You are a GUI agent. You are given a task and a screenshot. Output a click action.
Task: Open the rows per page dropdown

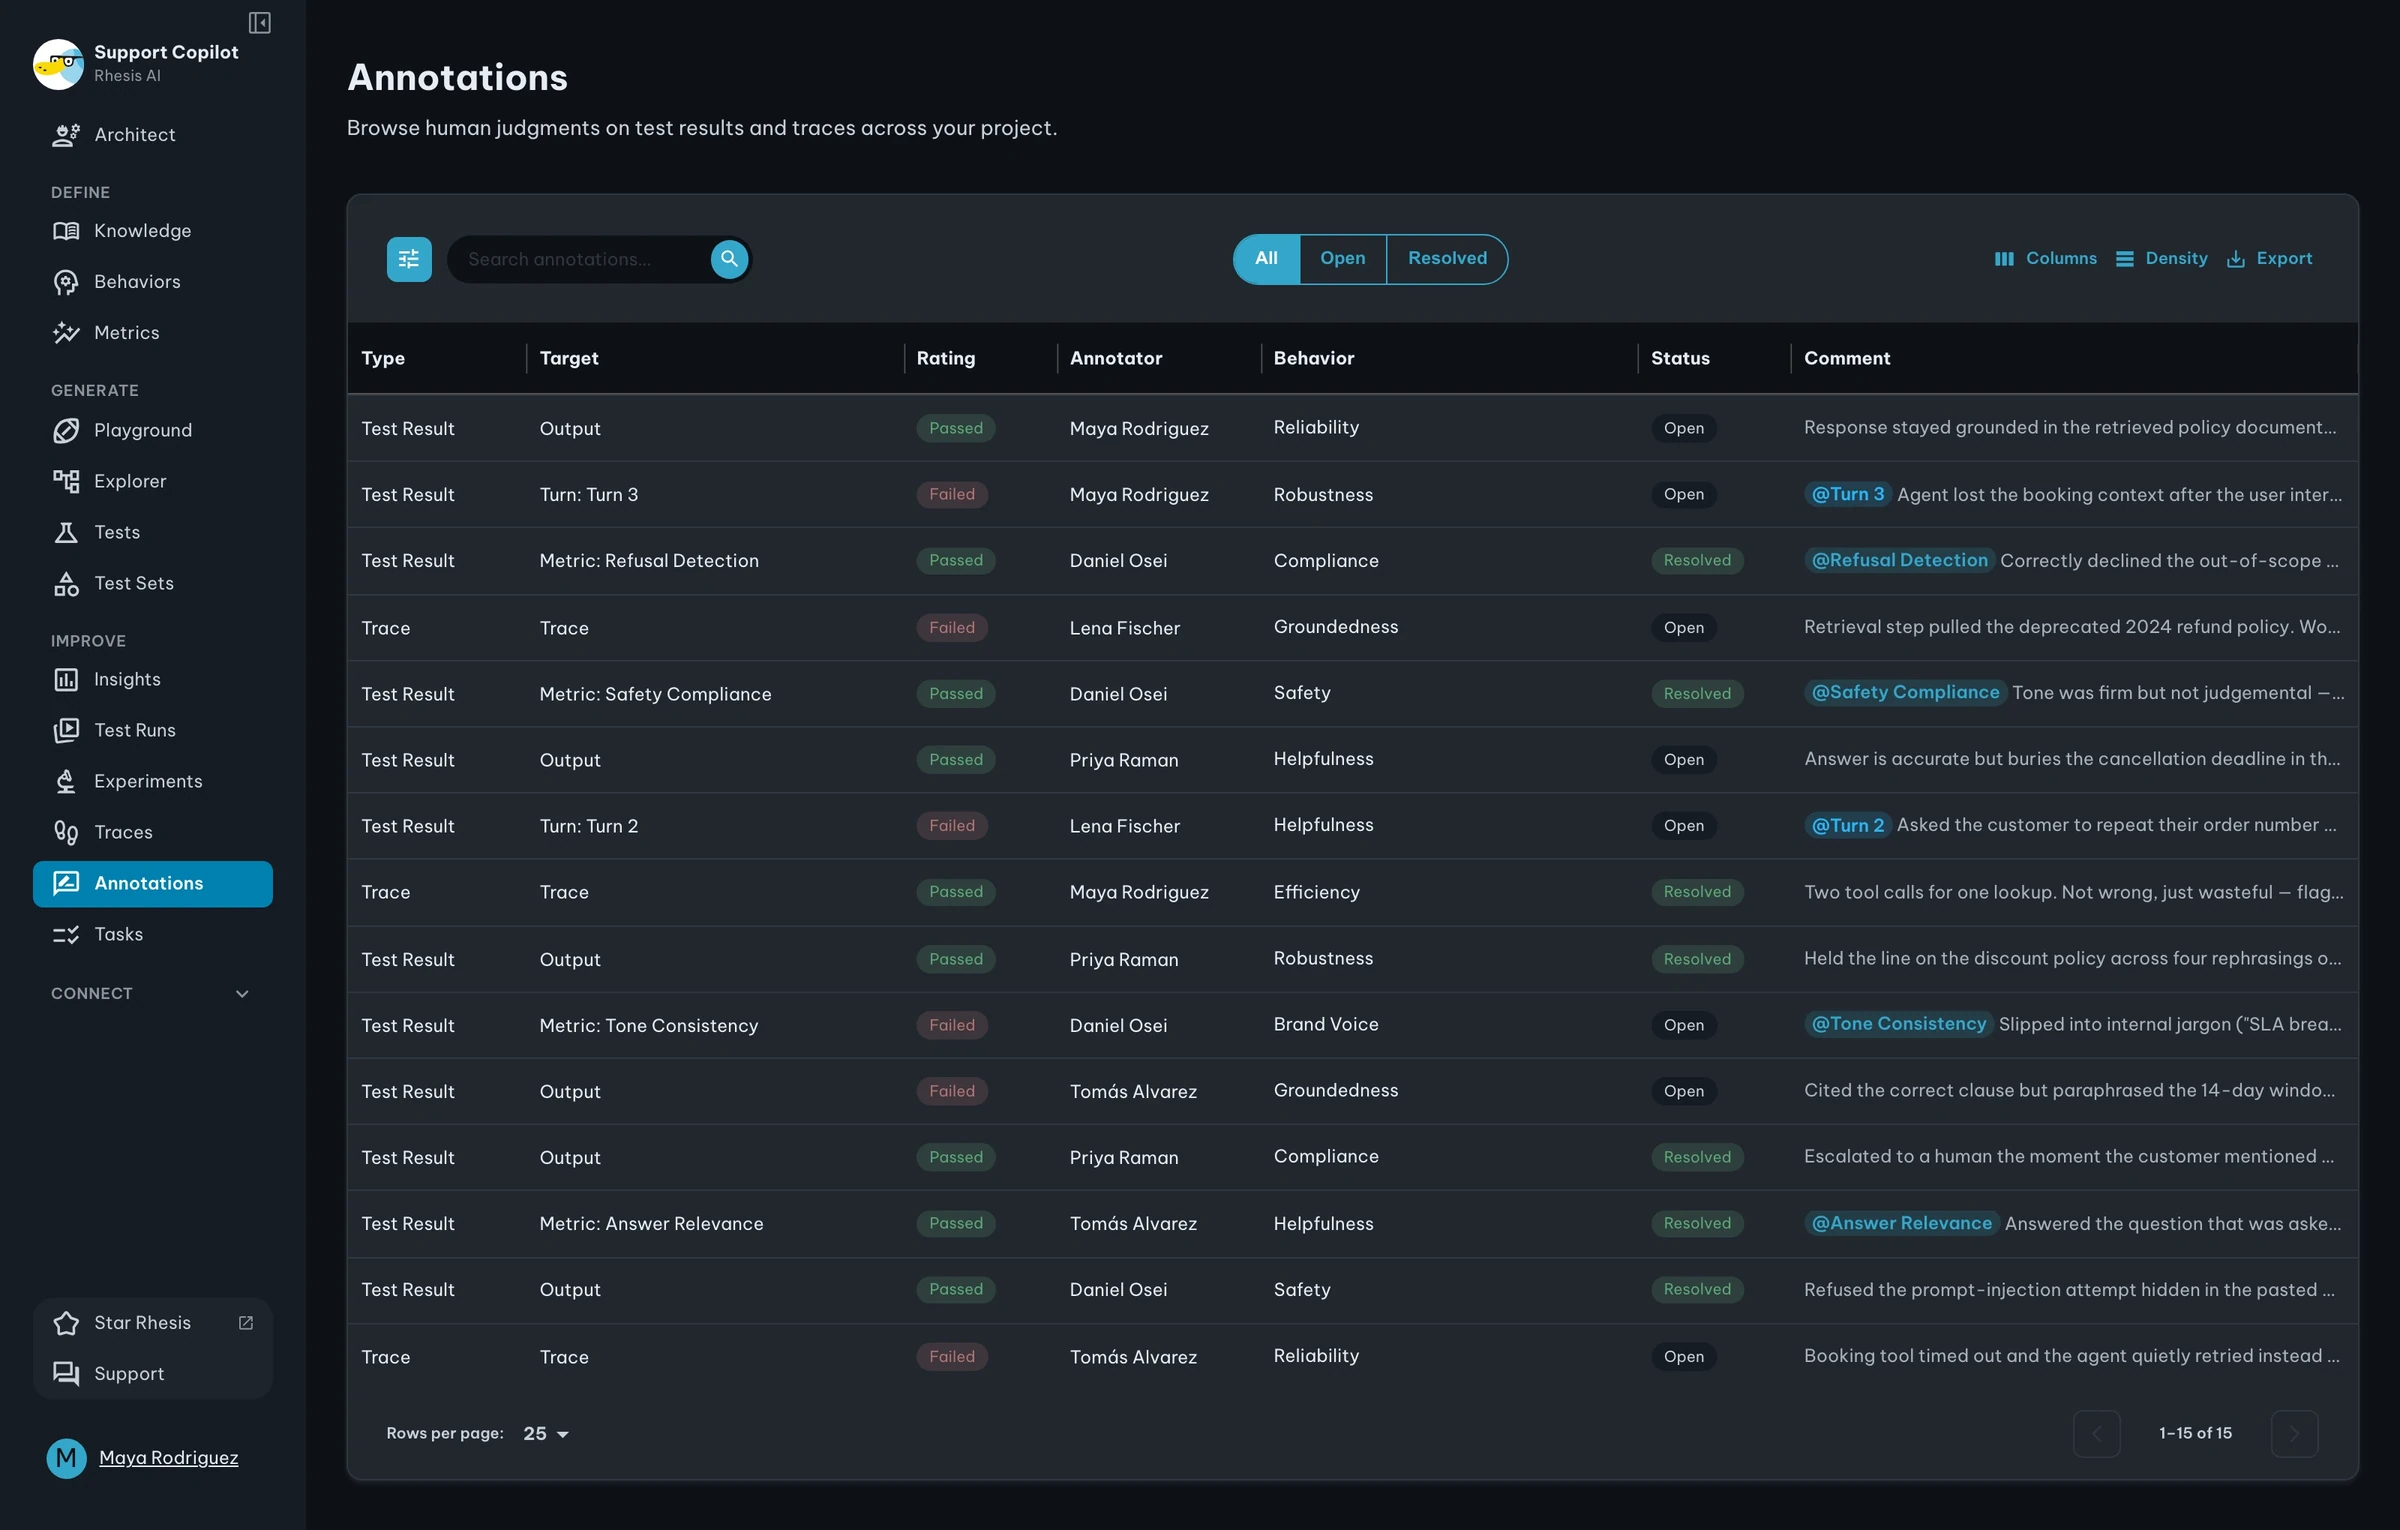(546, 1433)
